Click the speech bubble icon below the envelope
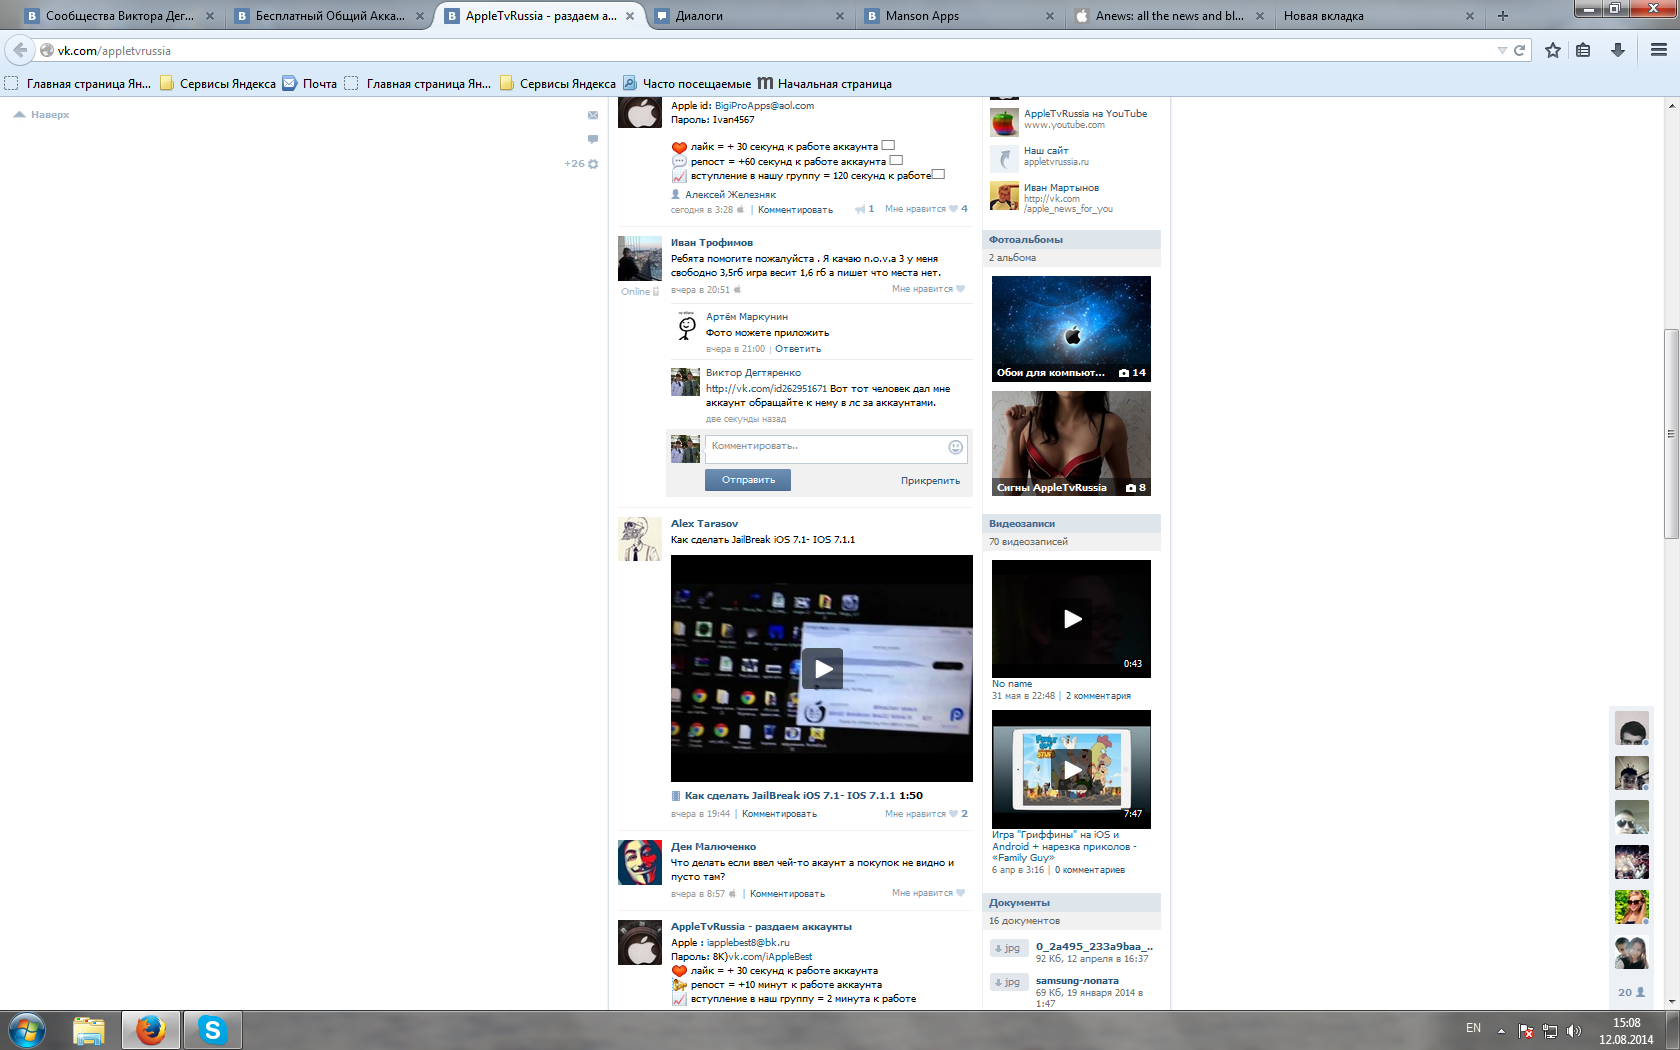This screenshot has height=1050, width=1680. 593,139
